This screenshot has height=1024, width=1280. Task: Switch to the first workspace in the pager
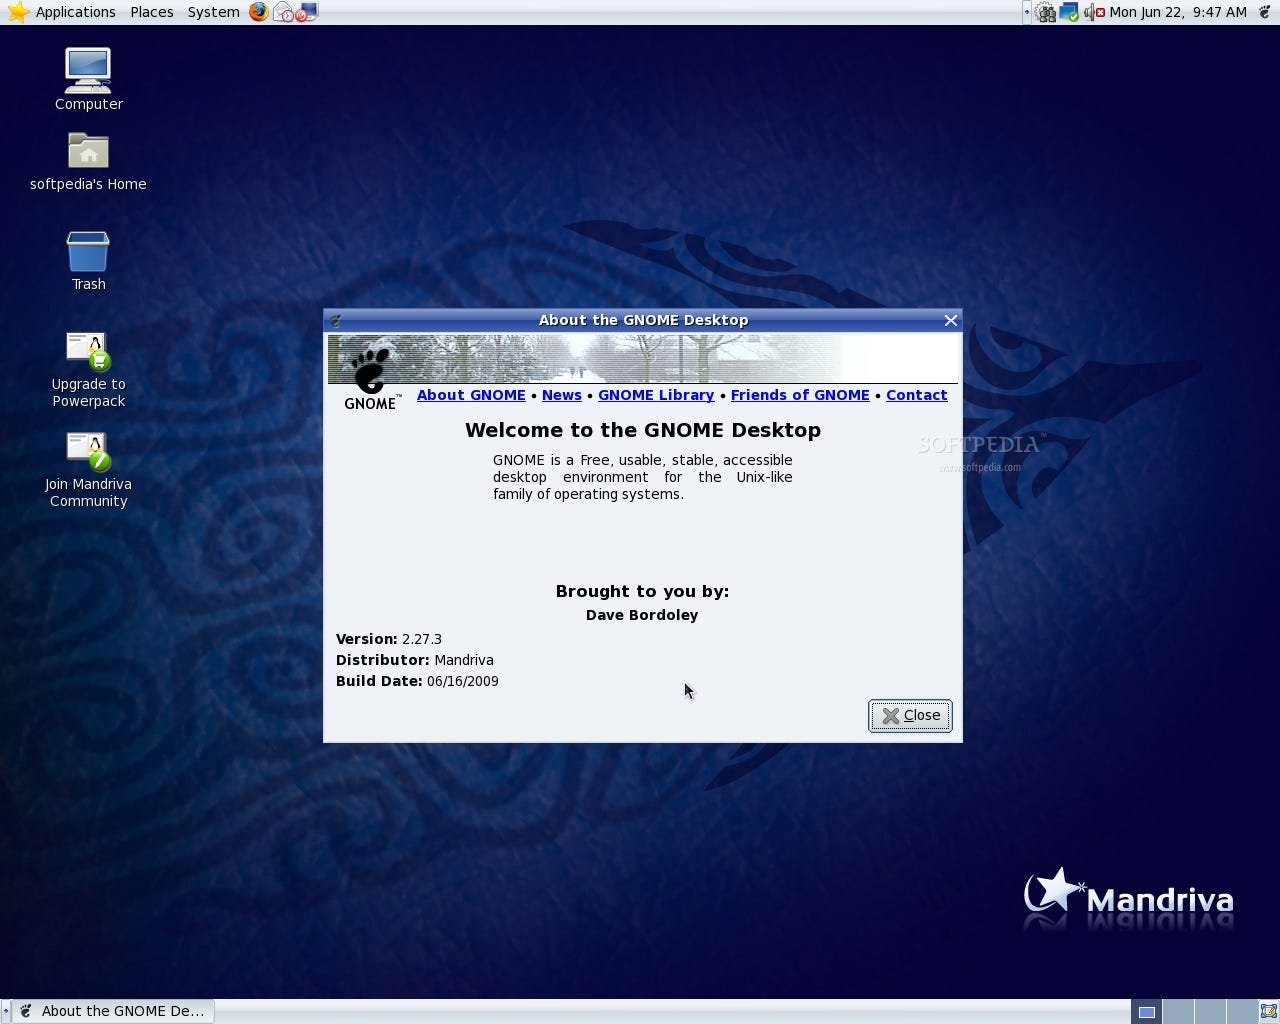pyautogui.click(x=1146, y=1011)
